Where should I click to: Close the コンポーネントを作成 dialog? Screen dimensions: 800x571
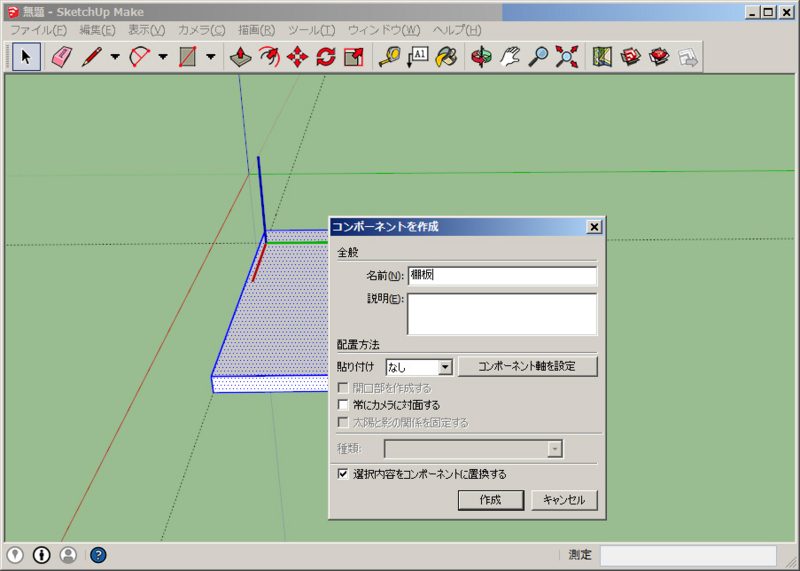tap(594, 227)
